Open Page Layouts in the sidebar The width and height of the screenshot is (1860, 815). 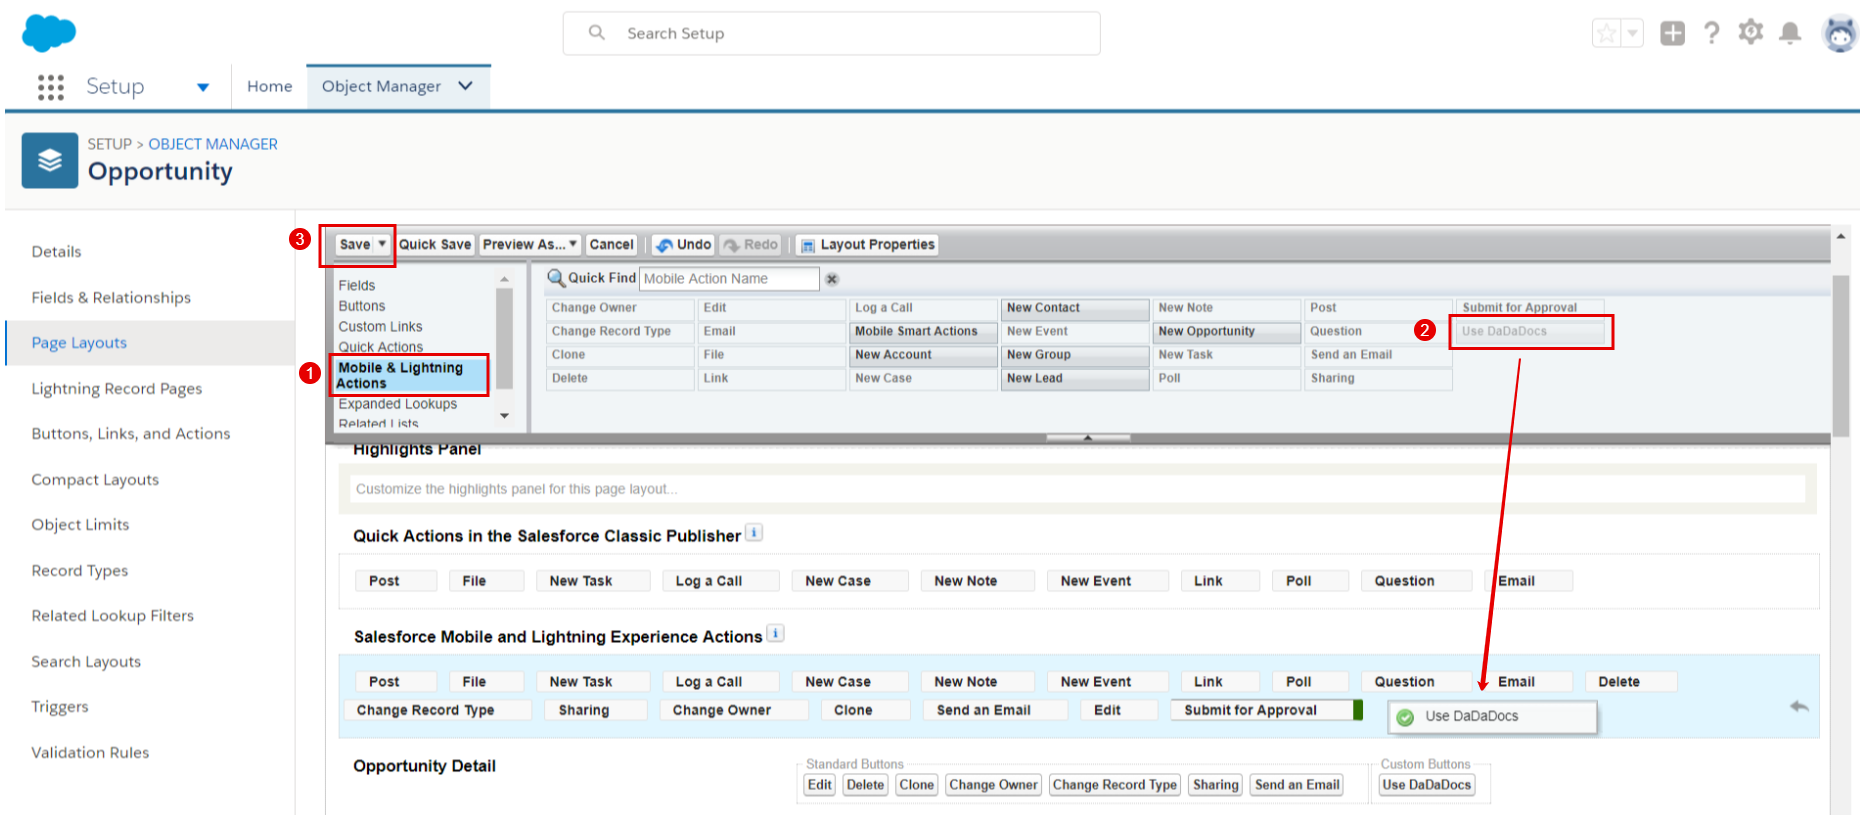[x=79, y=343]
